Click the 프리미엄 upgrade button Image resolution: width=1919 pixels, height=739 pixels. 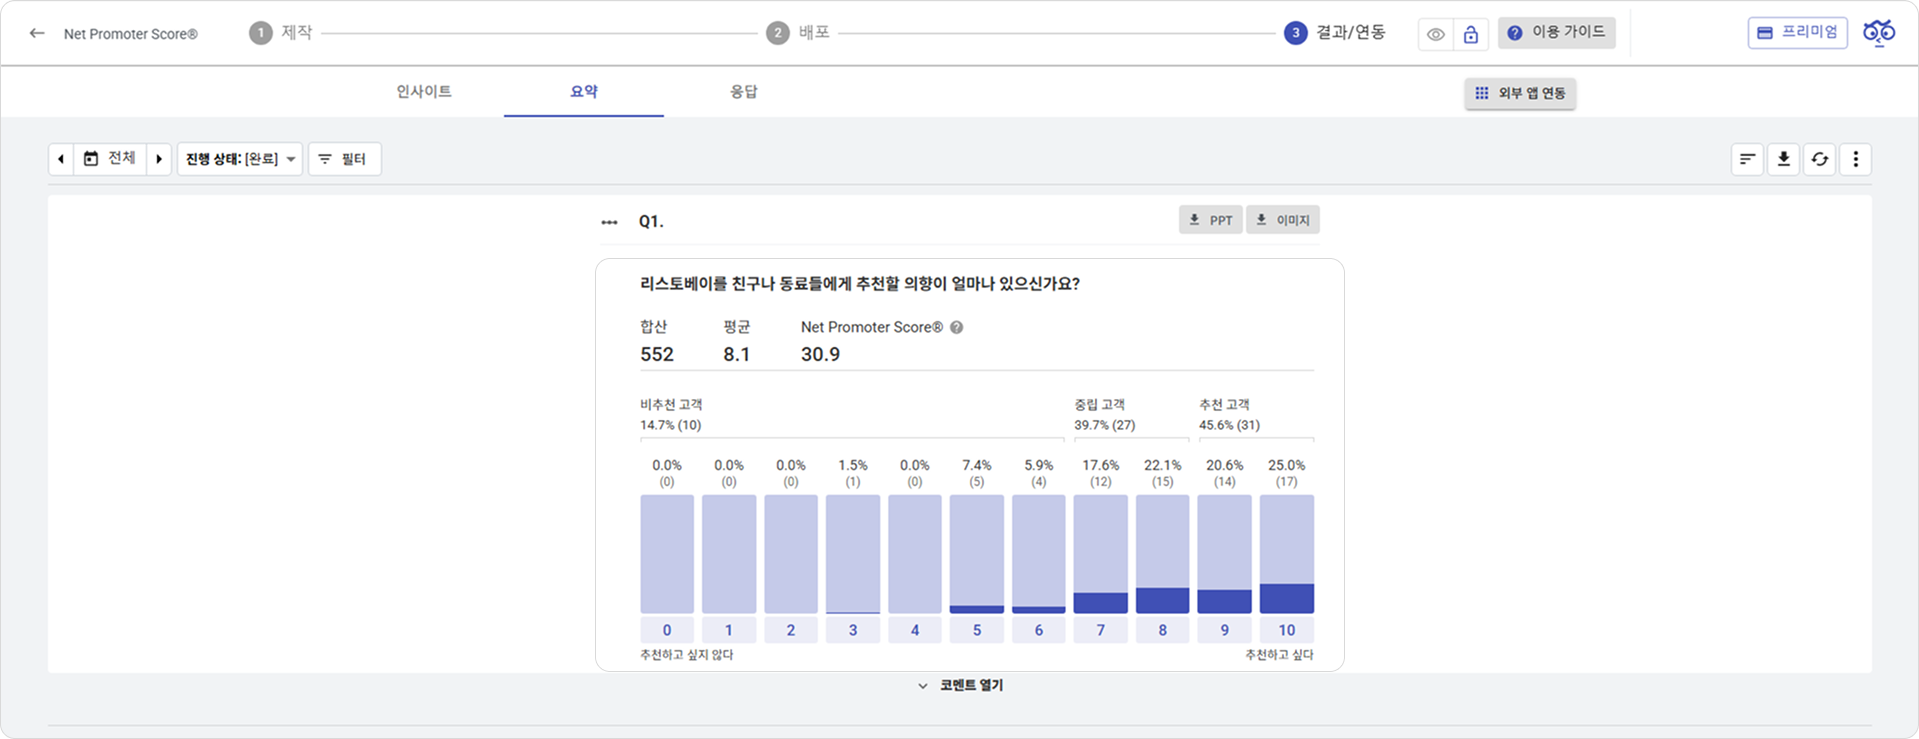(1797, 33)
